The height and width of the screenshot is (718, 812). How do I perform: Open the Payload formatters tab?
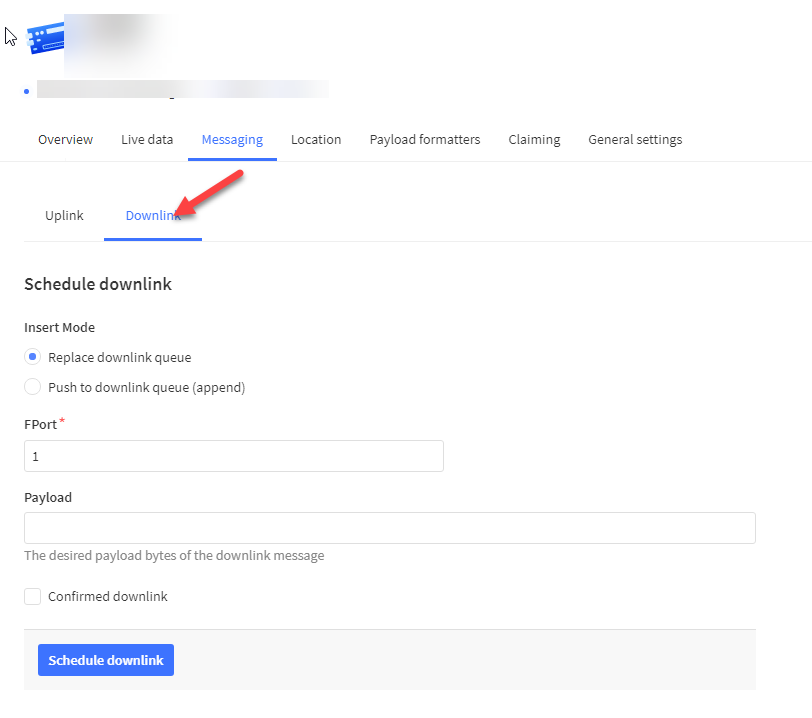click(424, 140)
